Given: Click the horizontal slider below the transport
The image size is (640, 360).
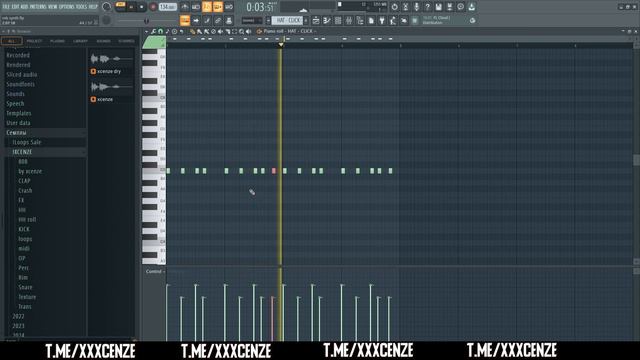Looking at the screenshot, I should click(x=147, y=20).
